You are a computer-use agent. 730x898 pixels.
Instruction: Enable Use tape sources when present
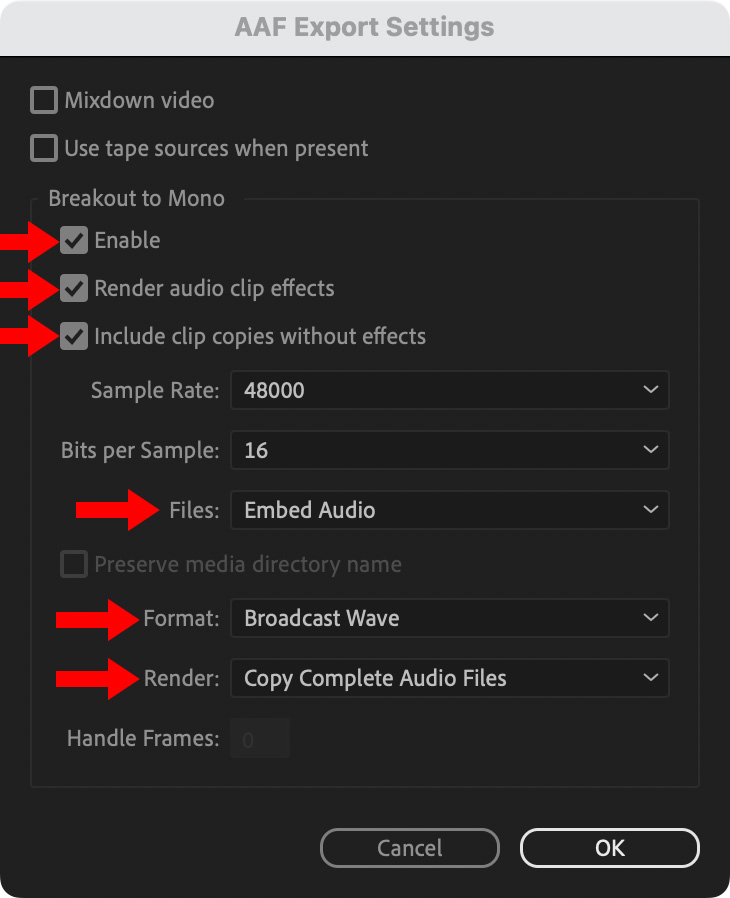(x=44, y=149)
